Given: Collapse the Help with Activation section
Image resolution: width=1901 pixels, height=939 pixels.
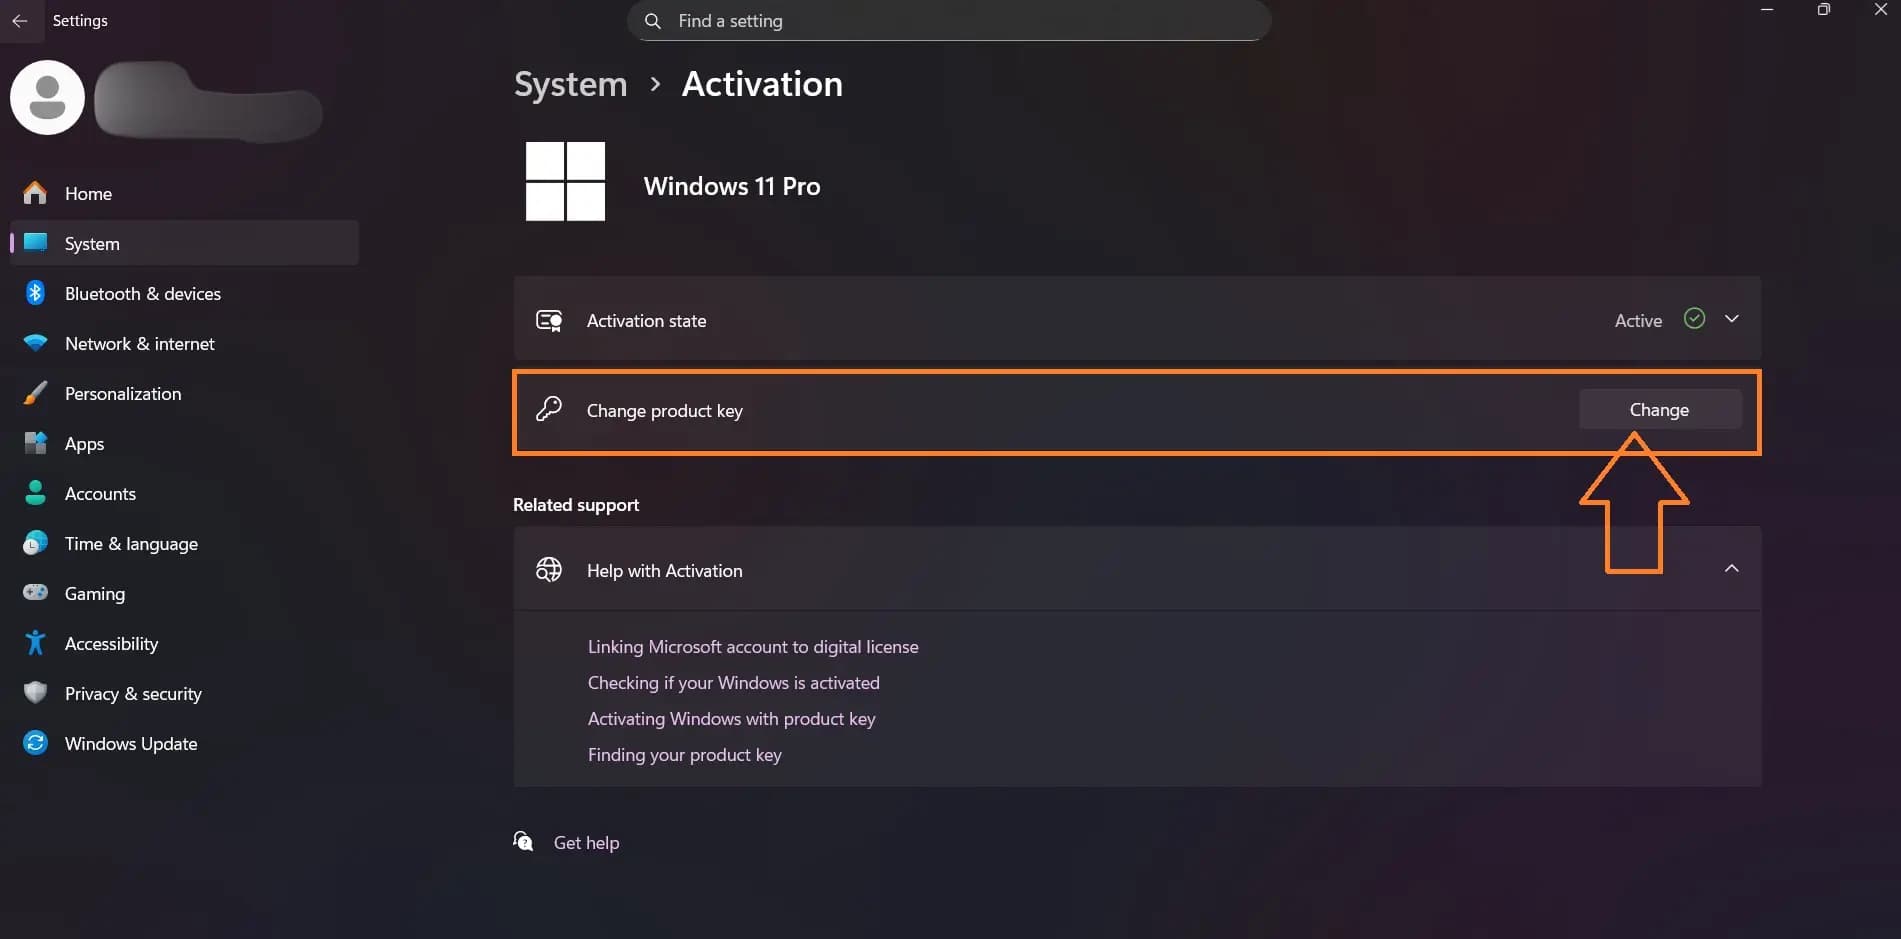Looking at the screenshot, I should (1732, 569).
